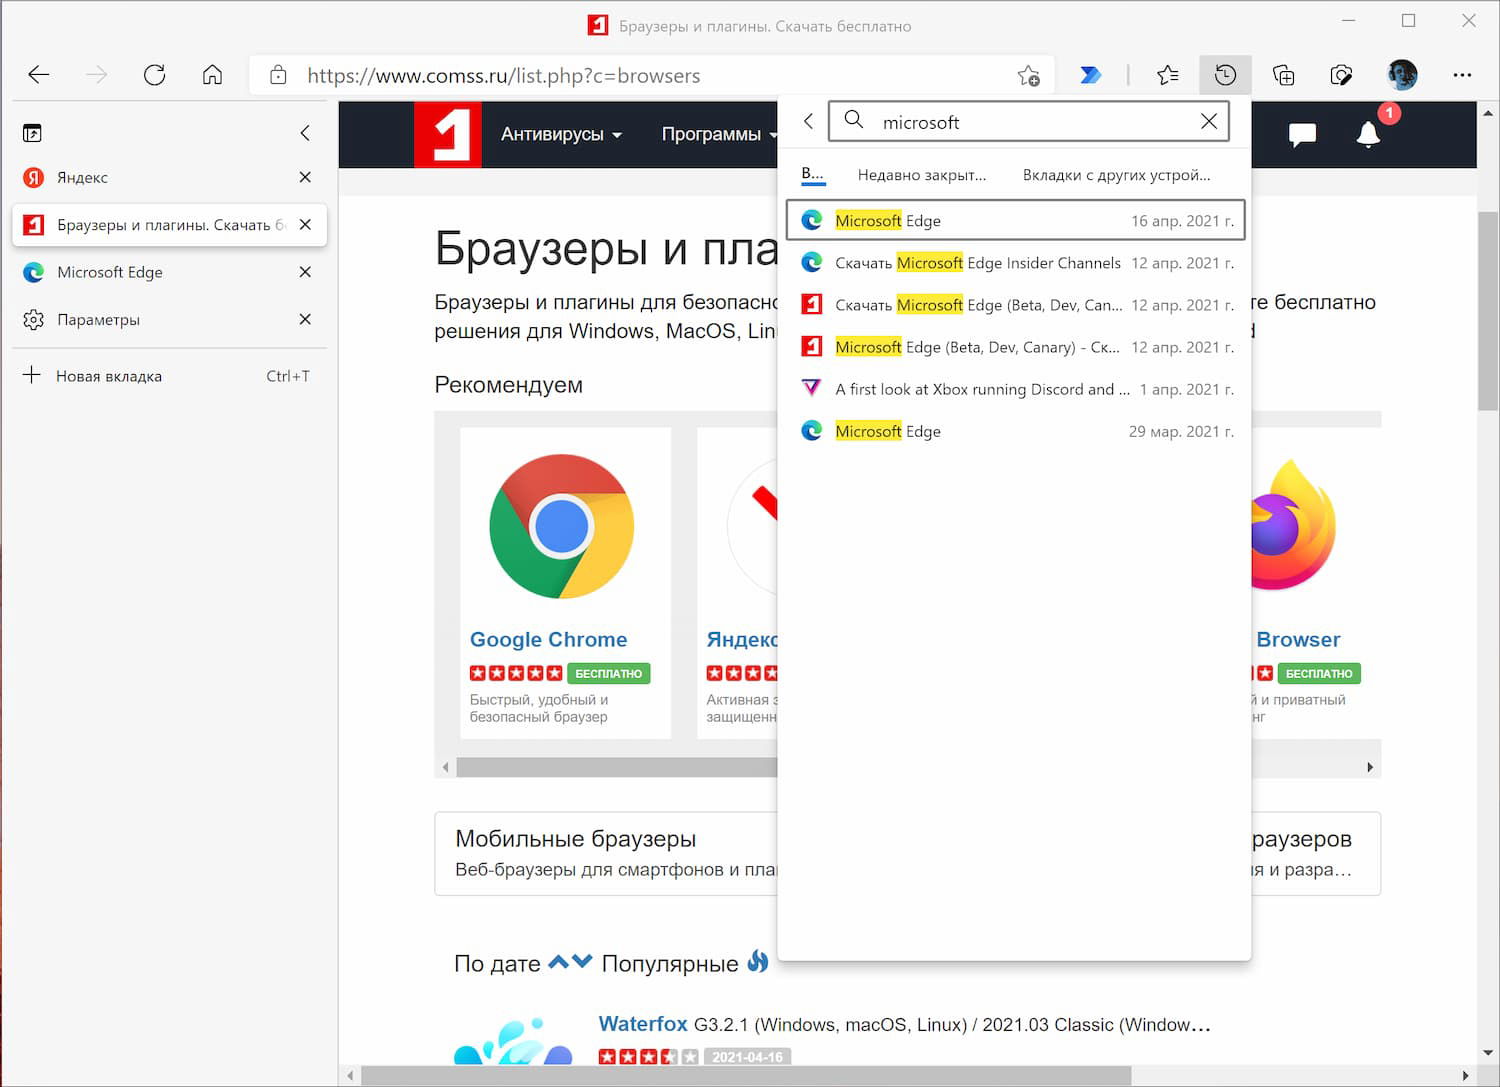Show the Вкладки с других устрой... tab
Screen dimensions: 1500x1087
tap(1116, 175)
